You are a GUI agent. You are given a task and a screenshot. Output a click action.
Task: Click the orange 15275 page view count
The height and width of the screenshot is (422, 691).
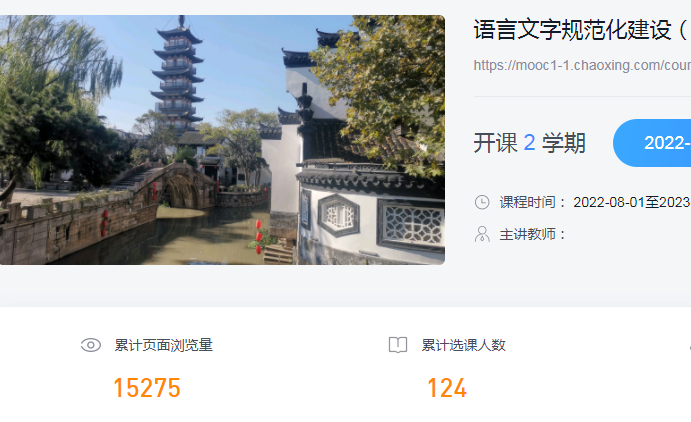tap(147, 388)
